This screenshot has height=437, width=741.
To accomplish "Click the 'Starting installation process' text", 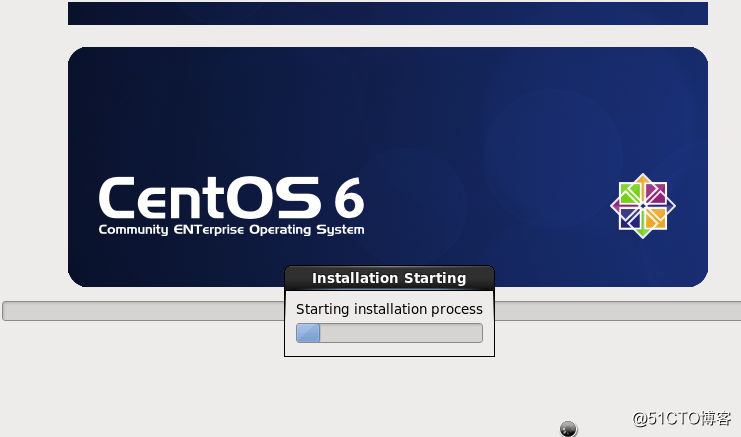I will (x=389, y=309).
